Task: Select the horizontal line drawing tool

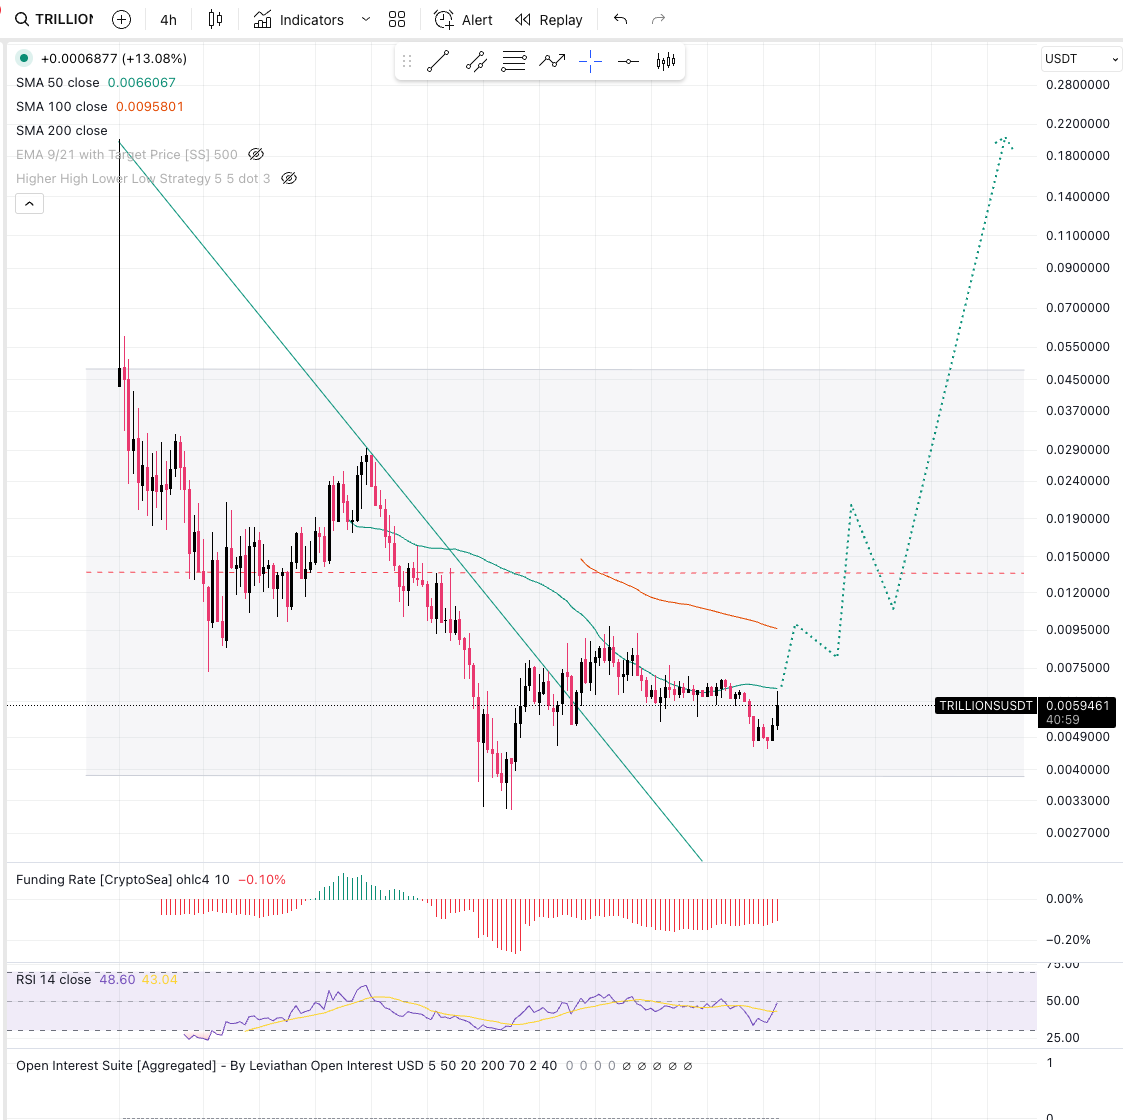Action: (x=628, y=62)
